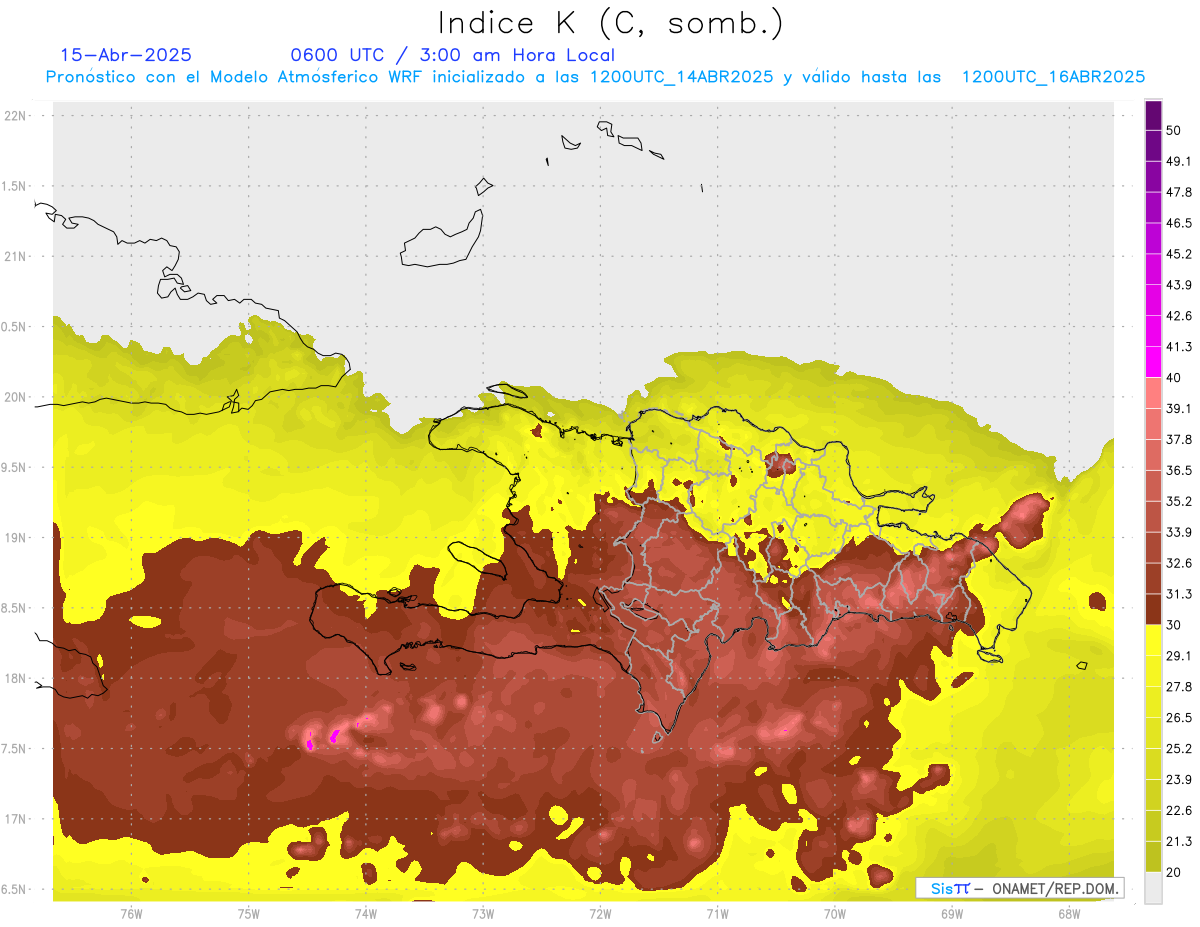This screenshot has width=1200, height=927.
Task: Click the '0600 UTC / 3:00 am Hora Local' text
Action: coord(452,55)
